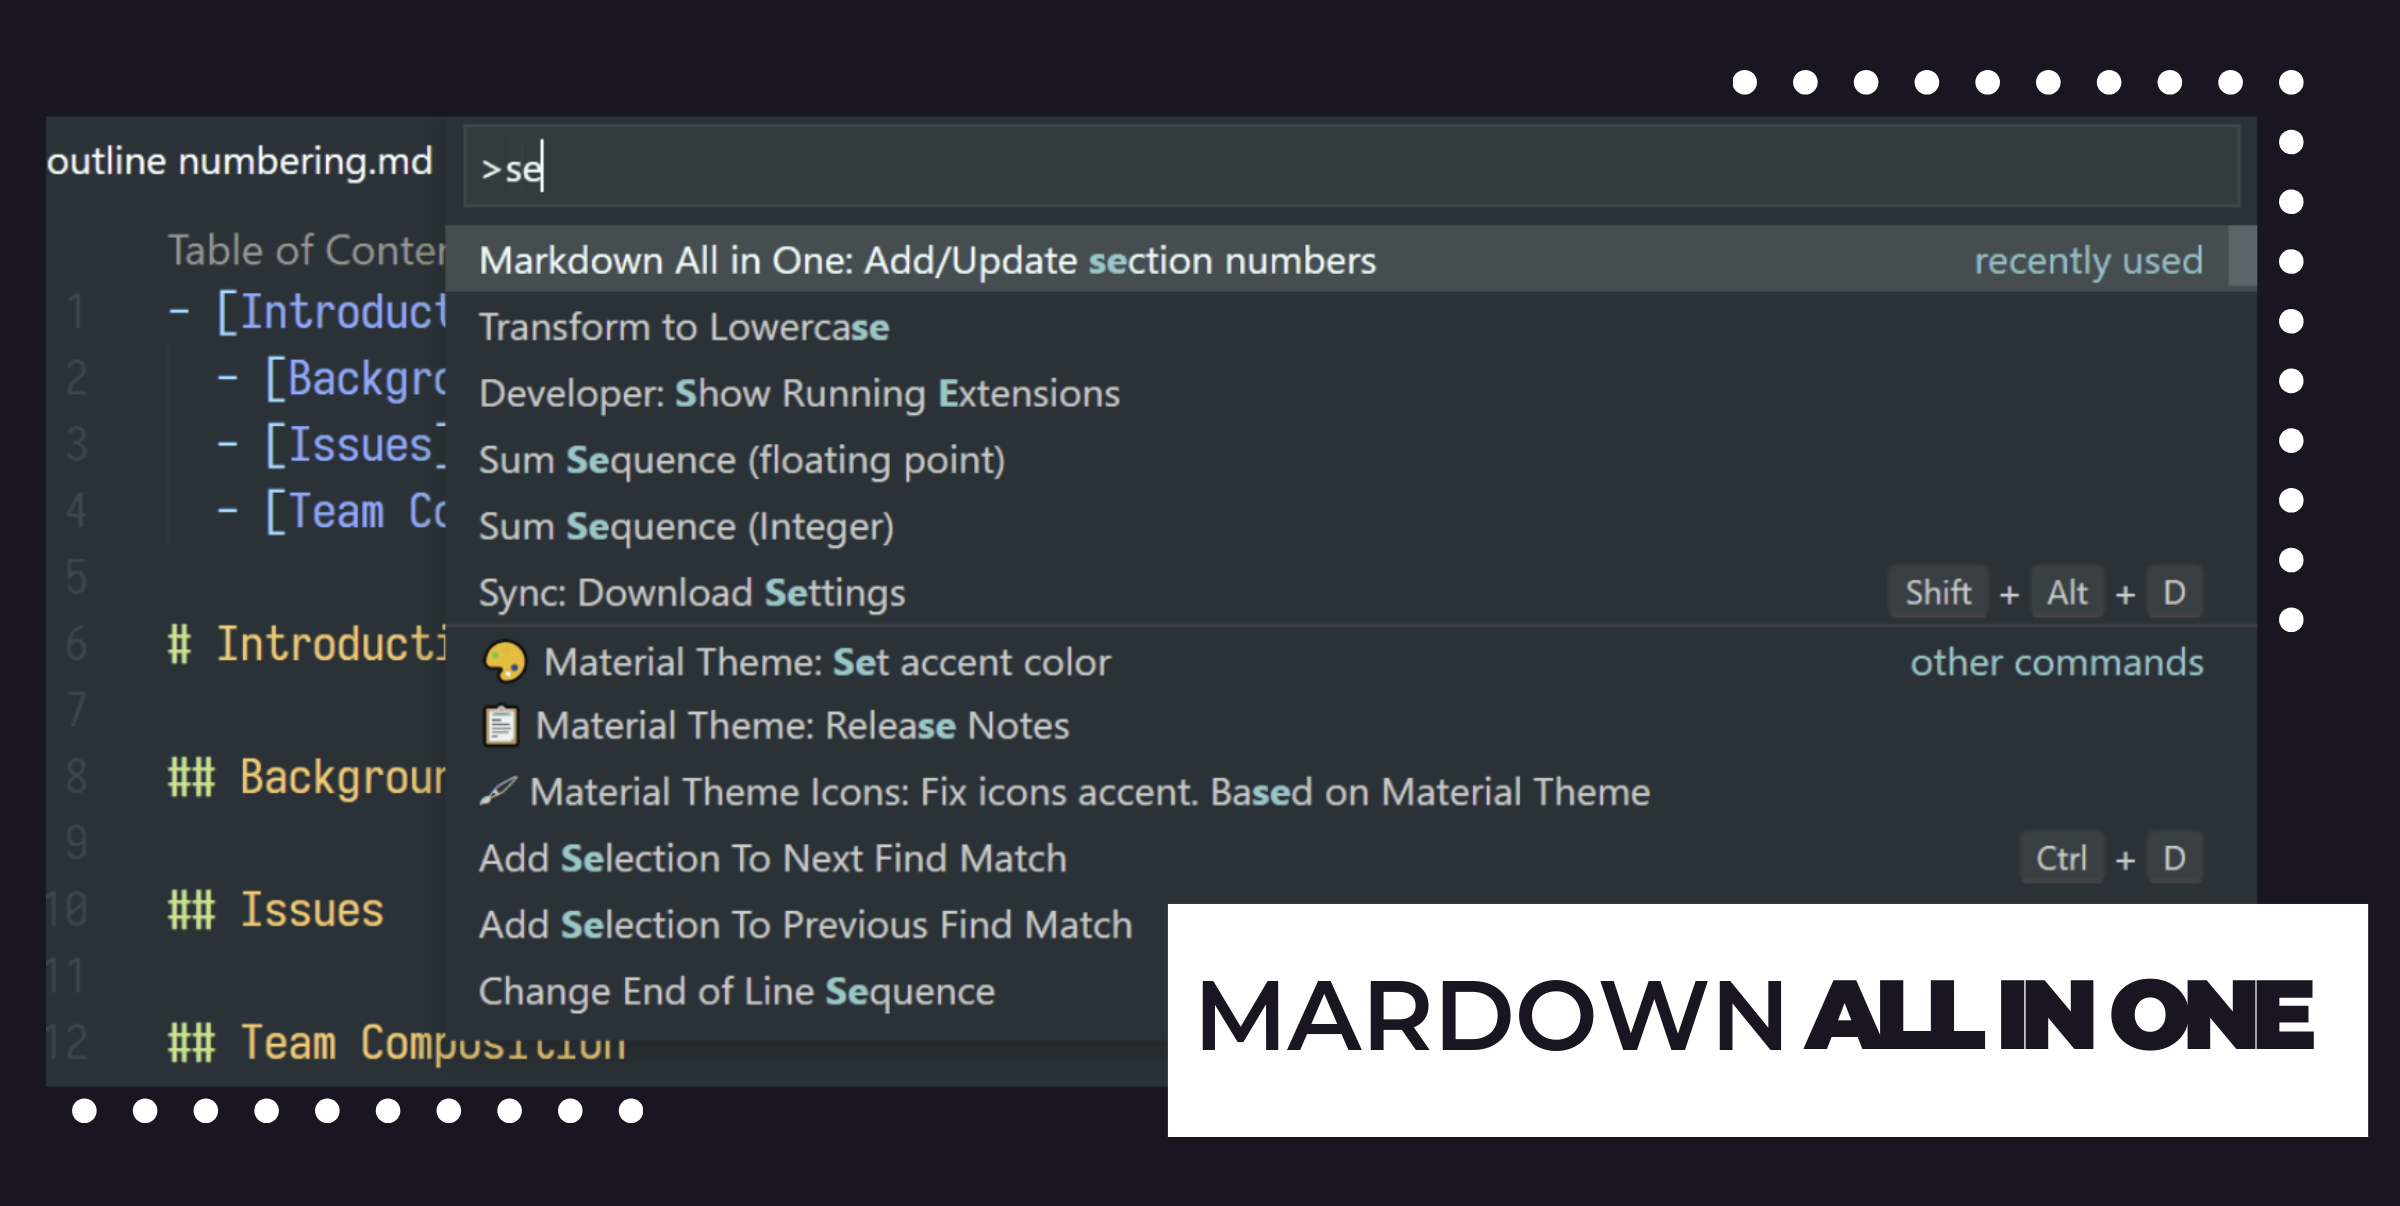Click the Alt key badge on Sync row
Image resolution: width=2400 pixels, height=1206 pixels.
2067,593
